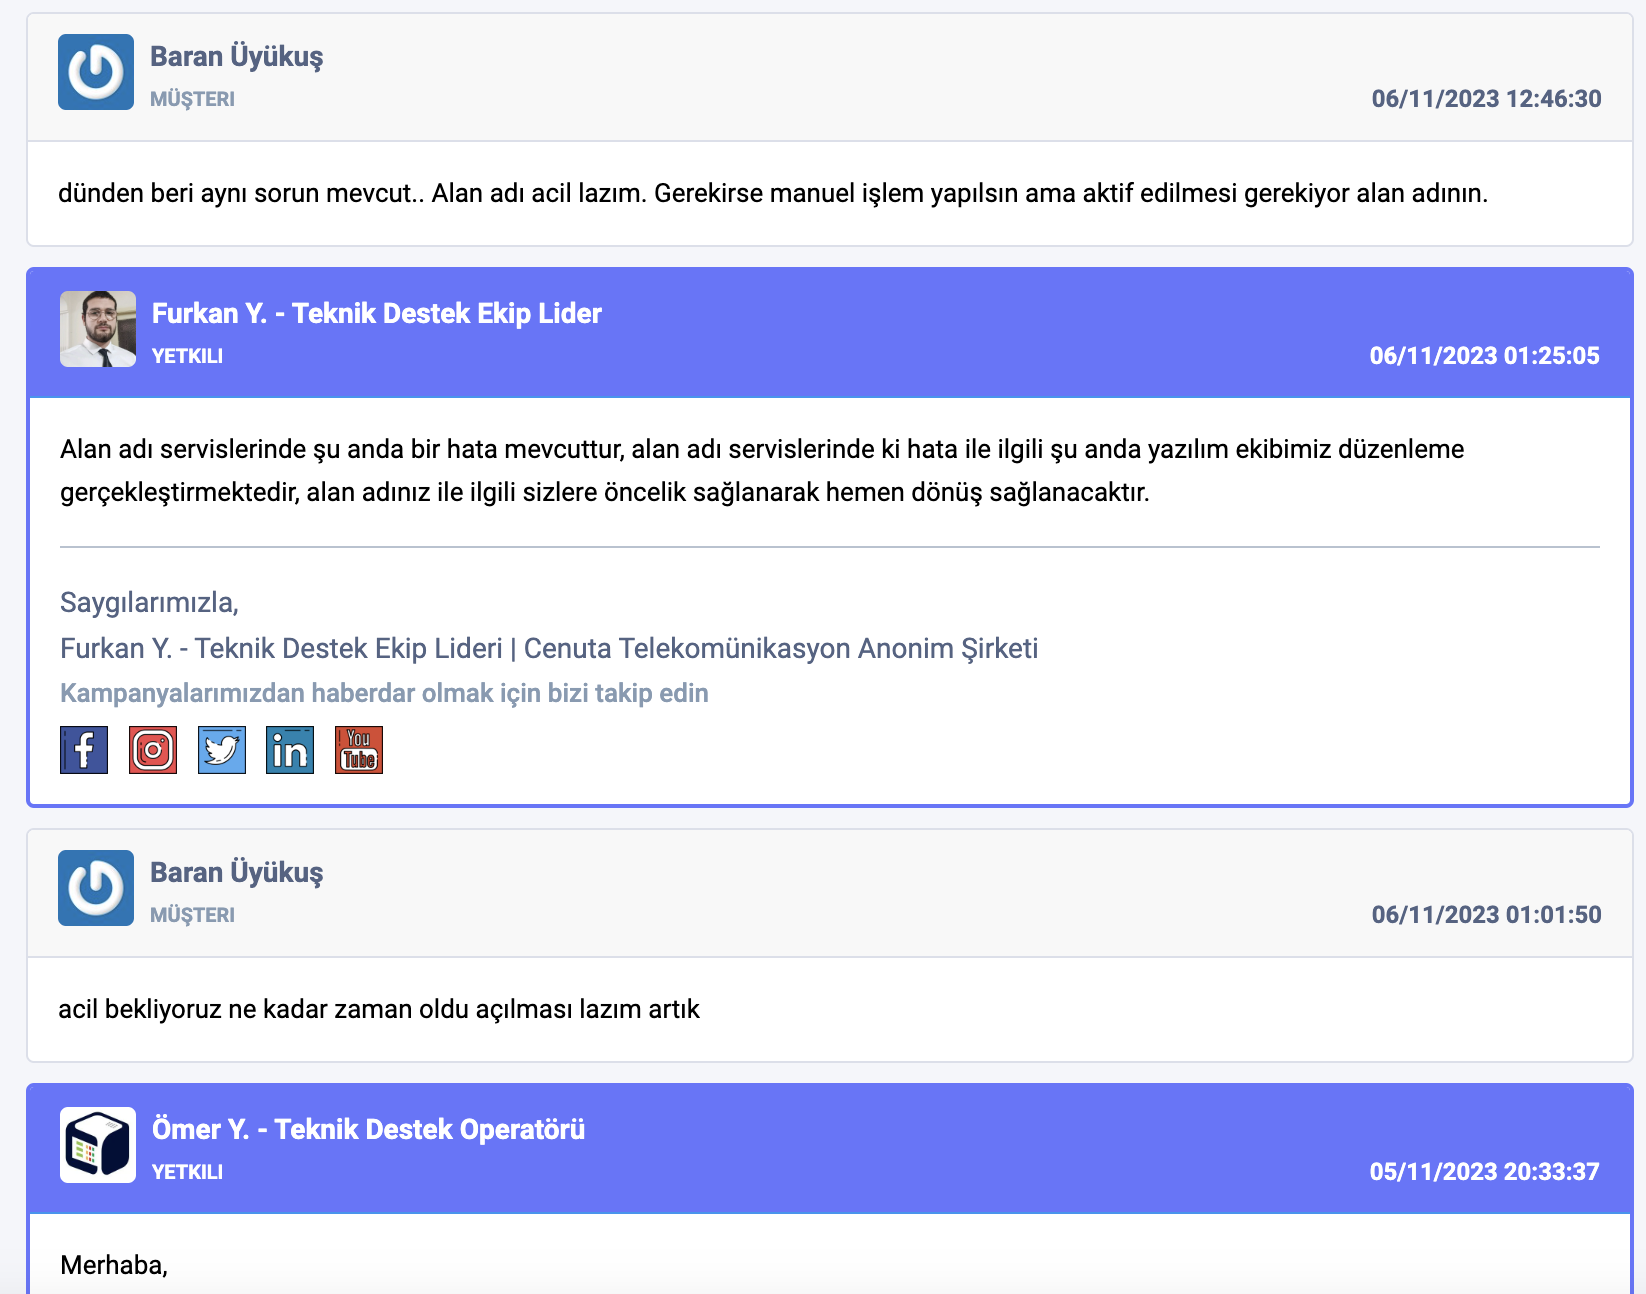Click Furkan Y. - Teknik Destek Ekip Lider header
The width and height of the screenshot is (1646, 1294).
377,314
